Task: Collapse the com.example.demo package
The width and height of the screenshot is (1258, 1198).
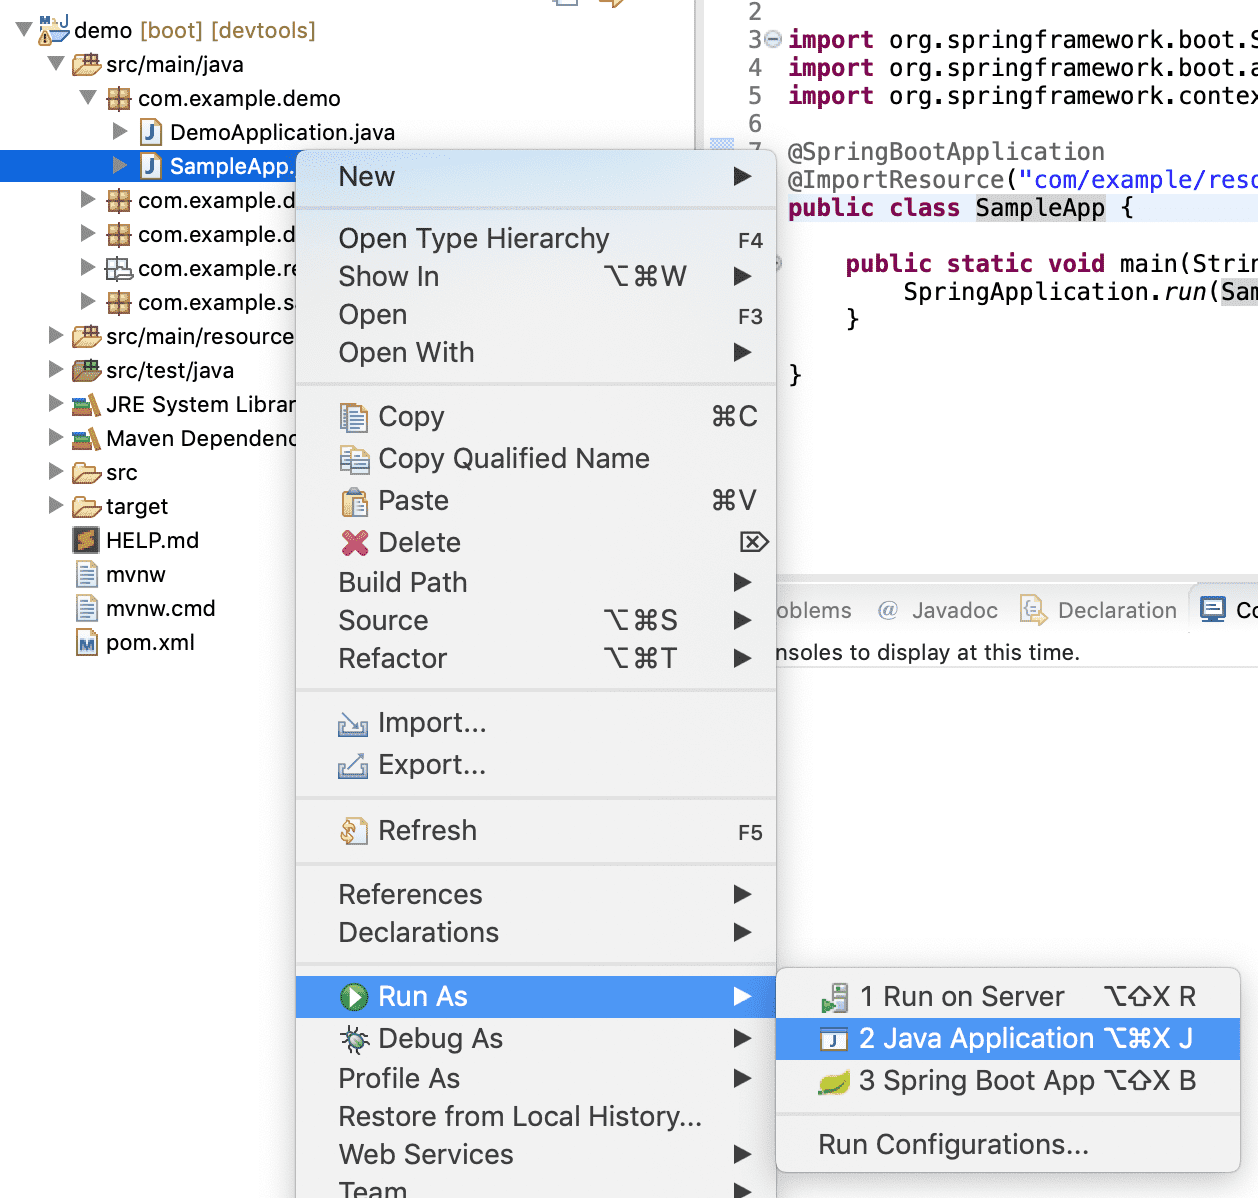Action: tap(87, 98)
